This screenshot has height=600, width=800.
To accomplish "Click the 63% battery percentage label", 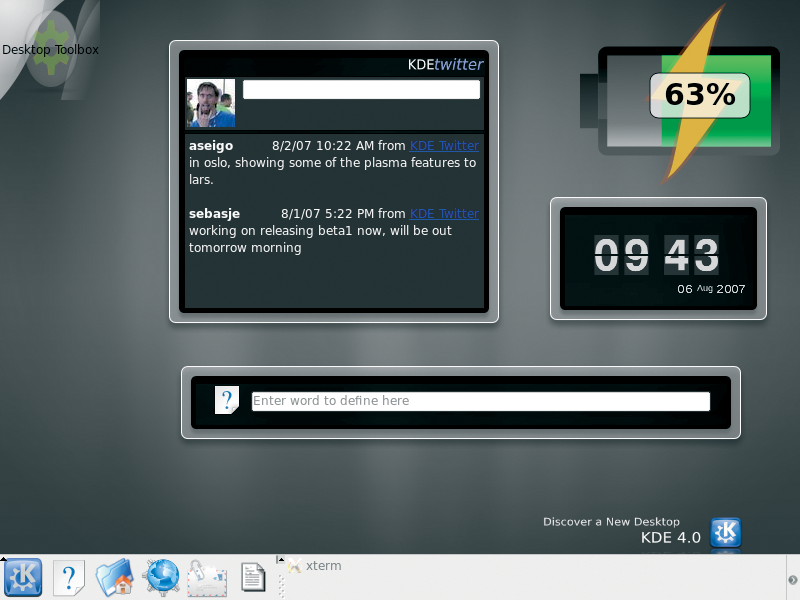I will point(699,95).
